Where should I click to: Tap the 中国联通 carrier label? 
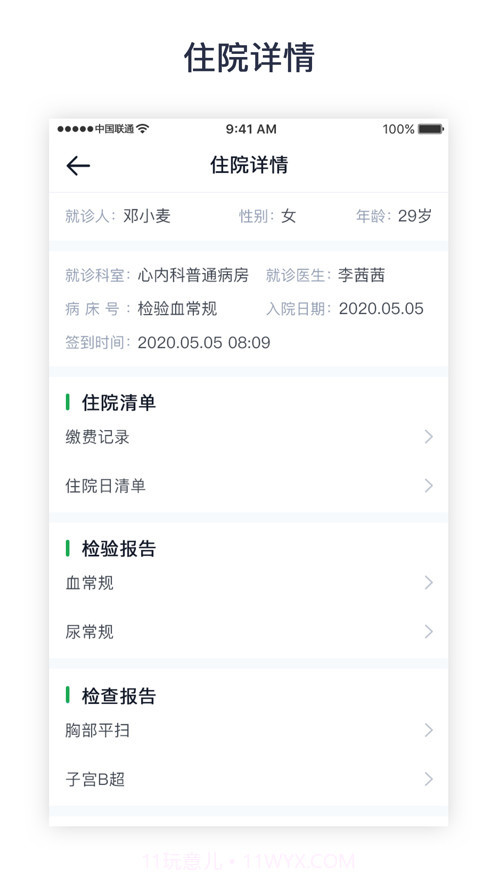pos(114,129)
